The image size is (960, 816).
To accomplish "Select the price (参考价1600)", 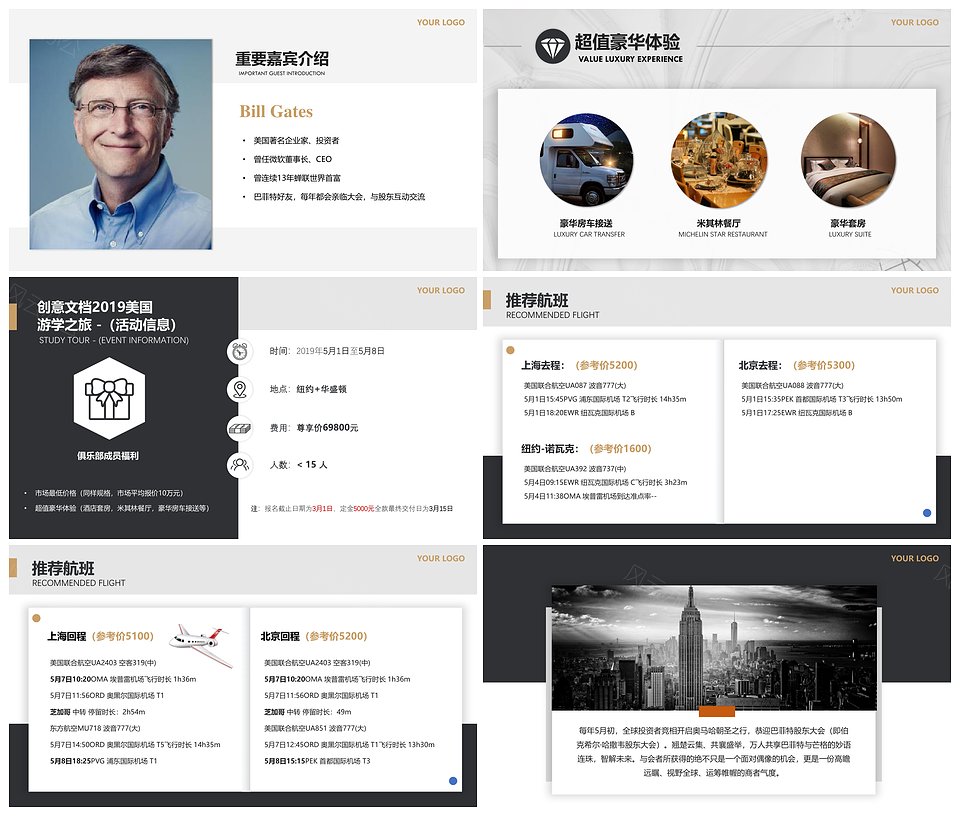I will coord(620,449).
